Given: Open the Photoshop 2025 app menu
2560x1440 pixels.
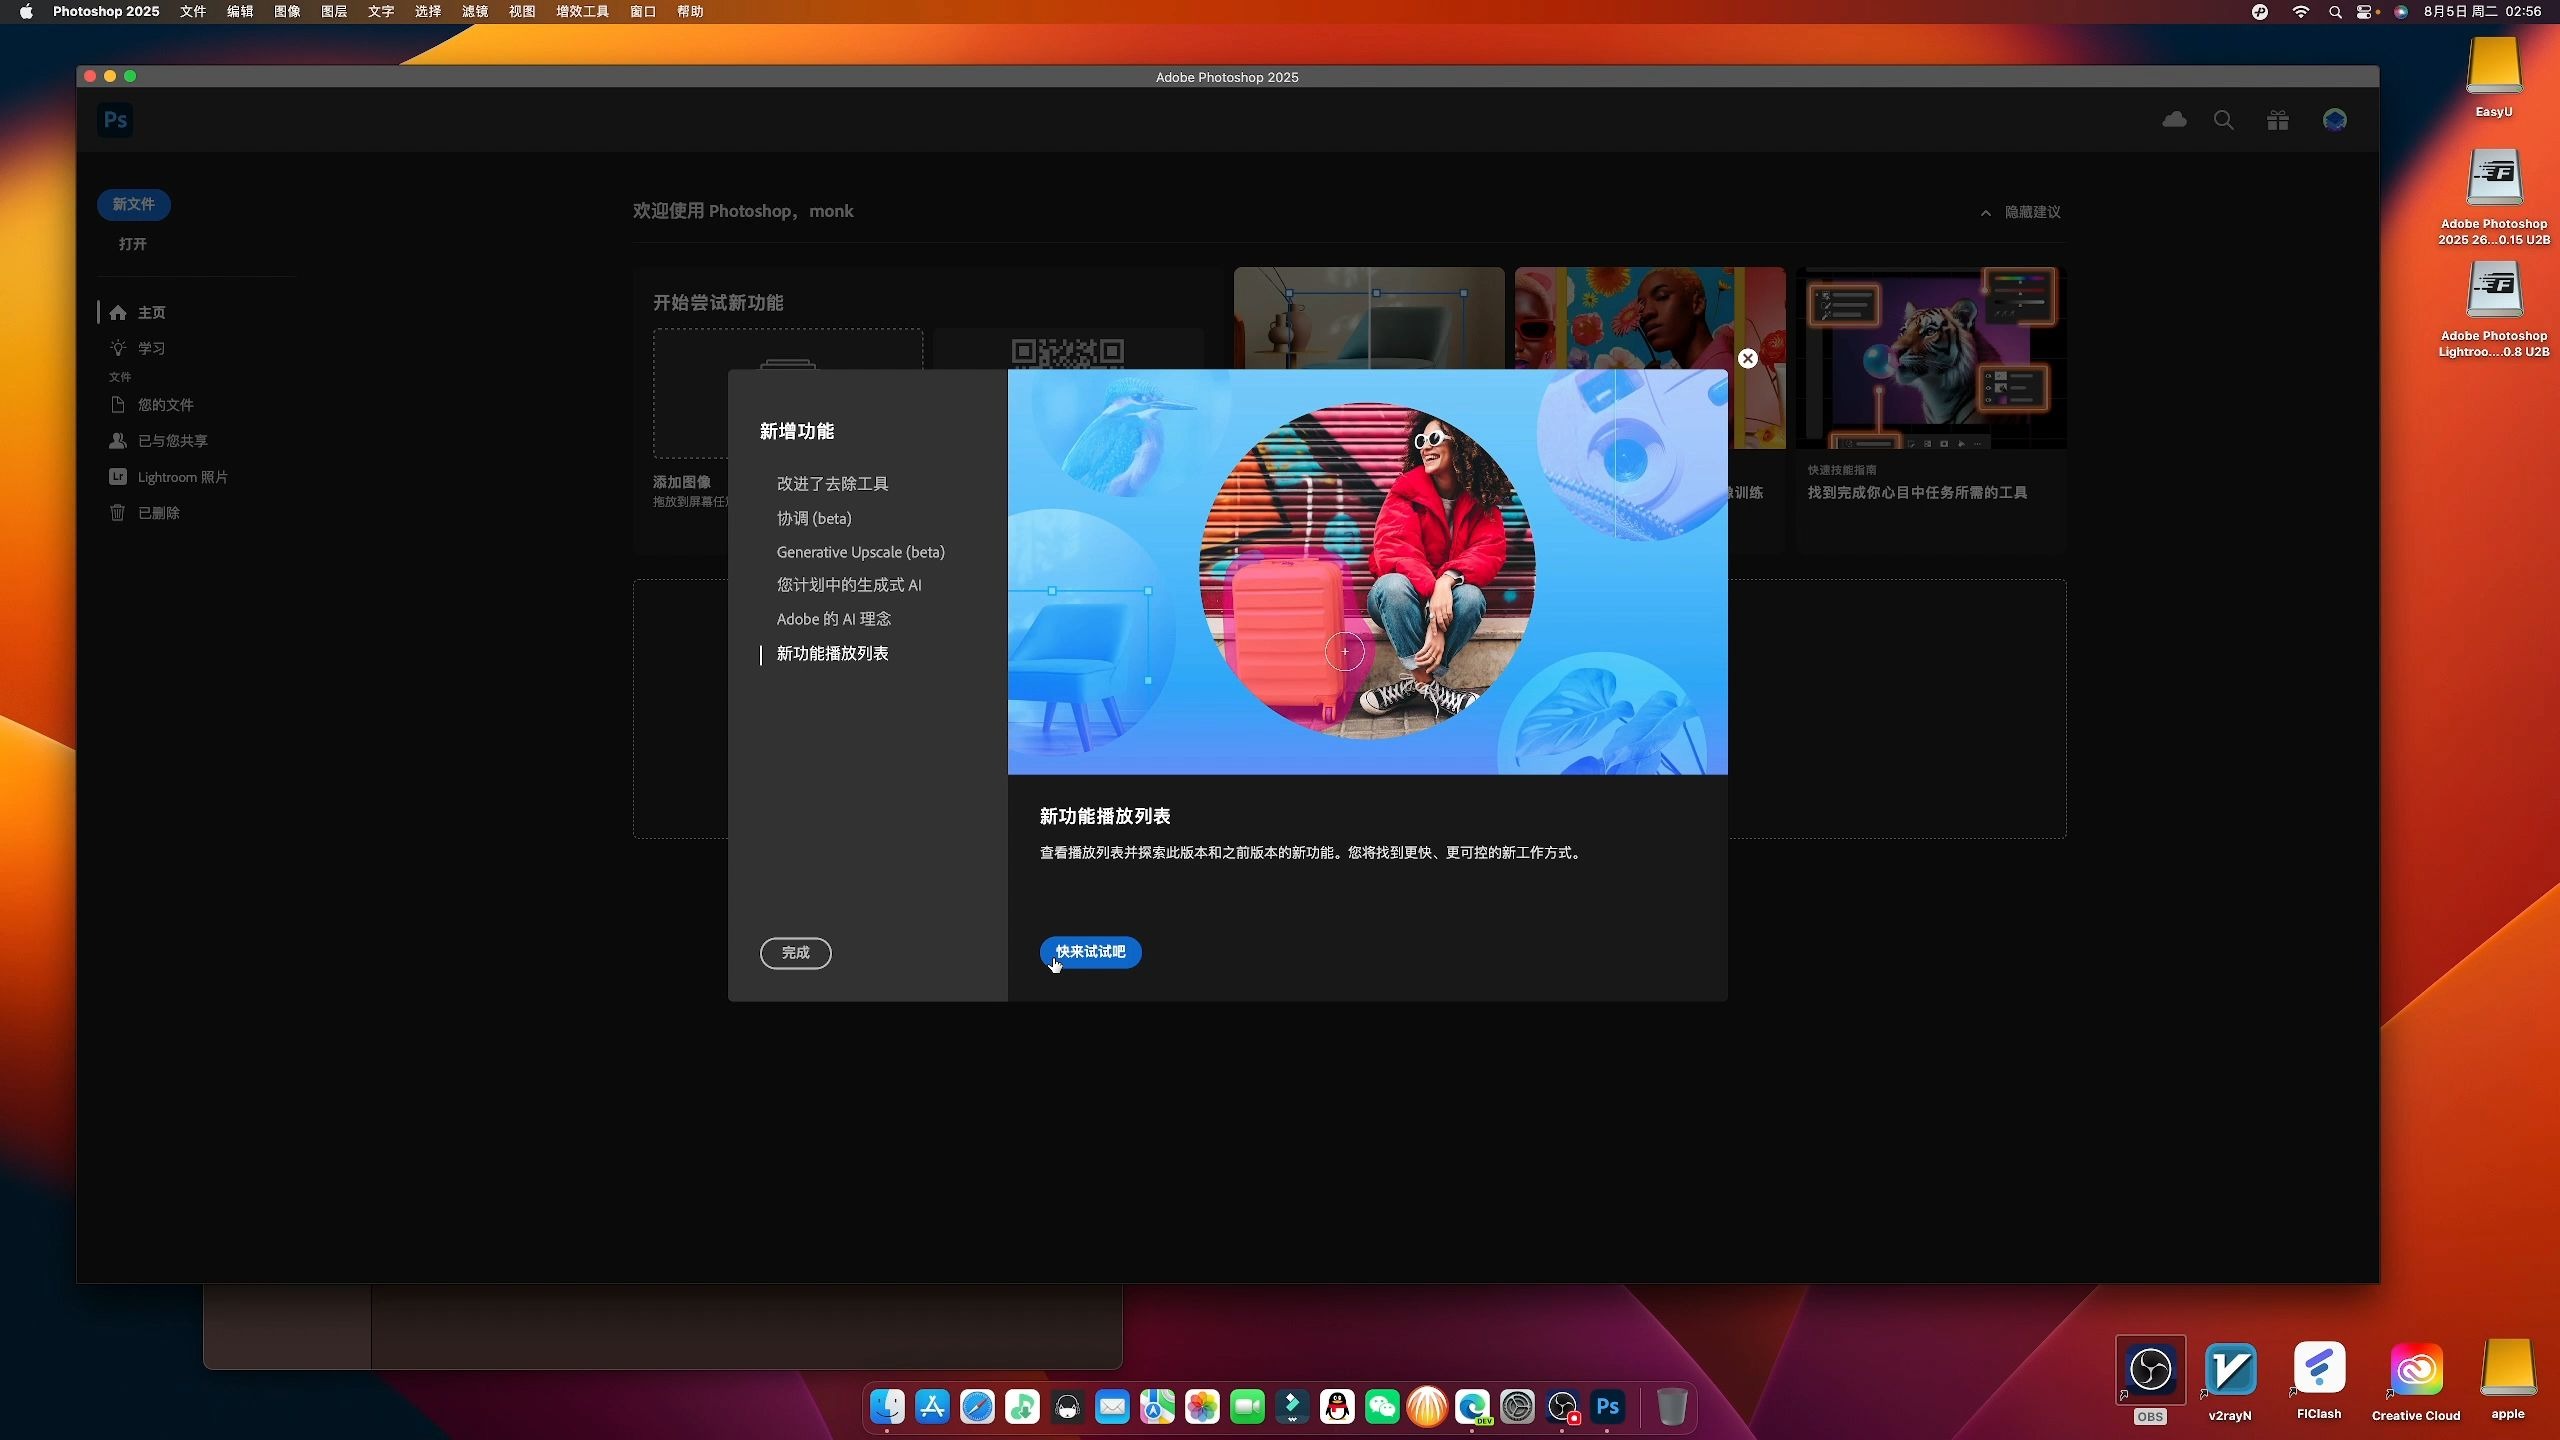Looking at the screenshot, I should (x=106, y=12).
